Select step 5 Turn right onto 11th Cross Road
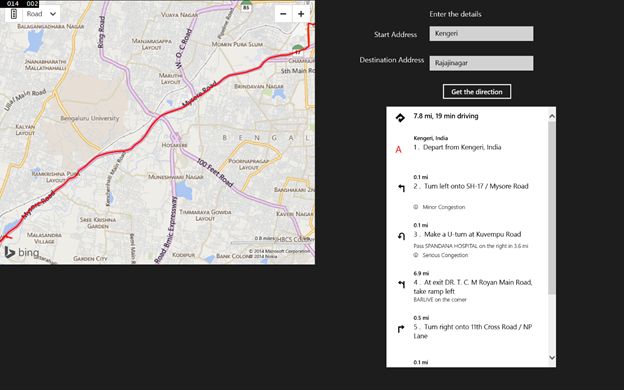Image resolution: width=624 pixels, height=390 pixels. pos(472,331)
